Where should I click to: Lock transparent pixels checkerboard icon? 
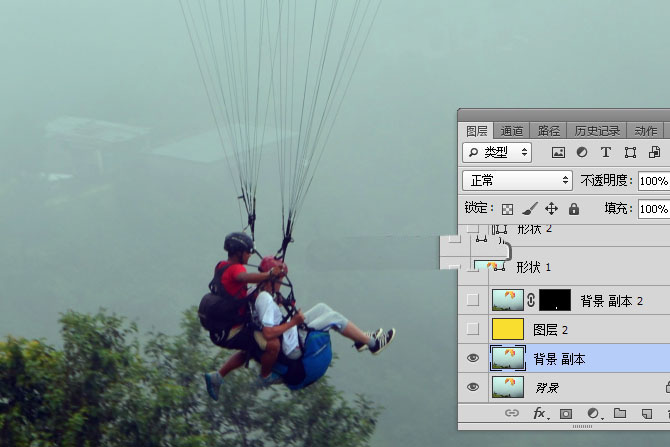point(507,209)
